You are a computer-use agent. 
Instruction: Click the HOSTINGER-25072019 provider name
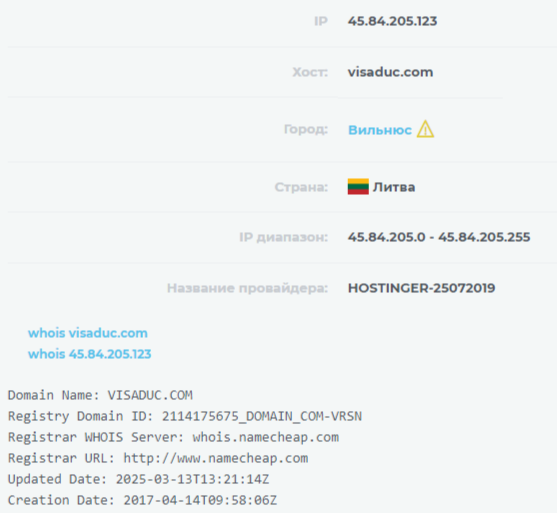(421, 288)
